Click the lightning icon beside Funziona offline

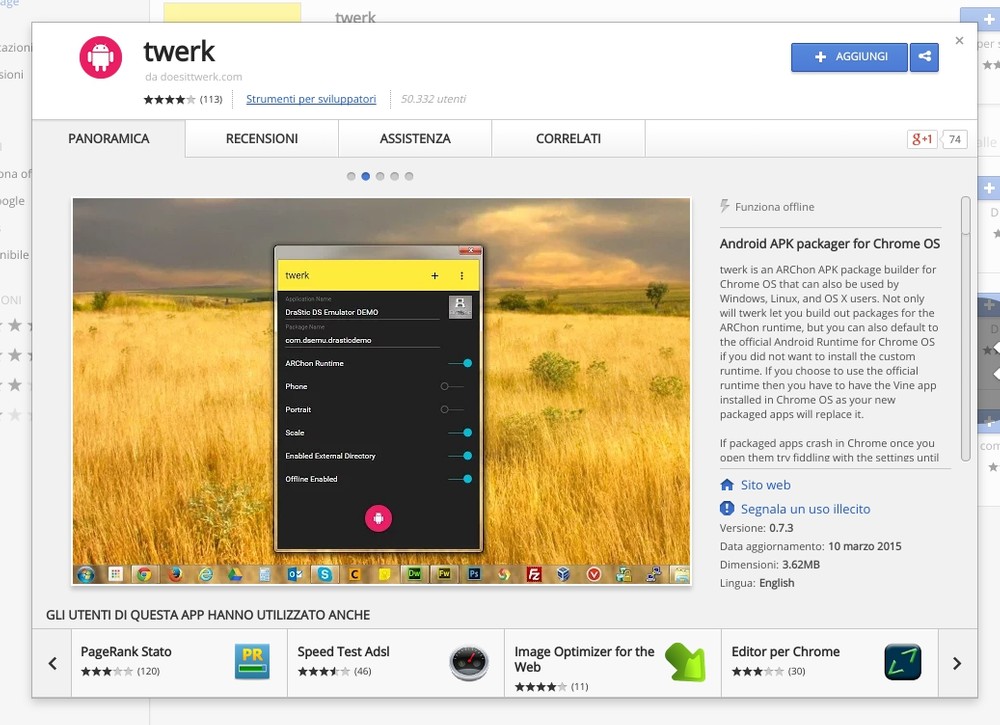[x=724, y=206]
